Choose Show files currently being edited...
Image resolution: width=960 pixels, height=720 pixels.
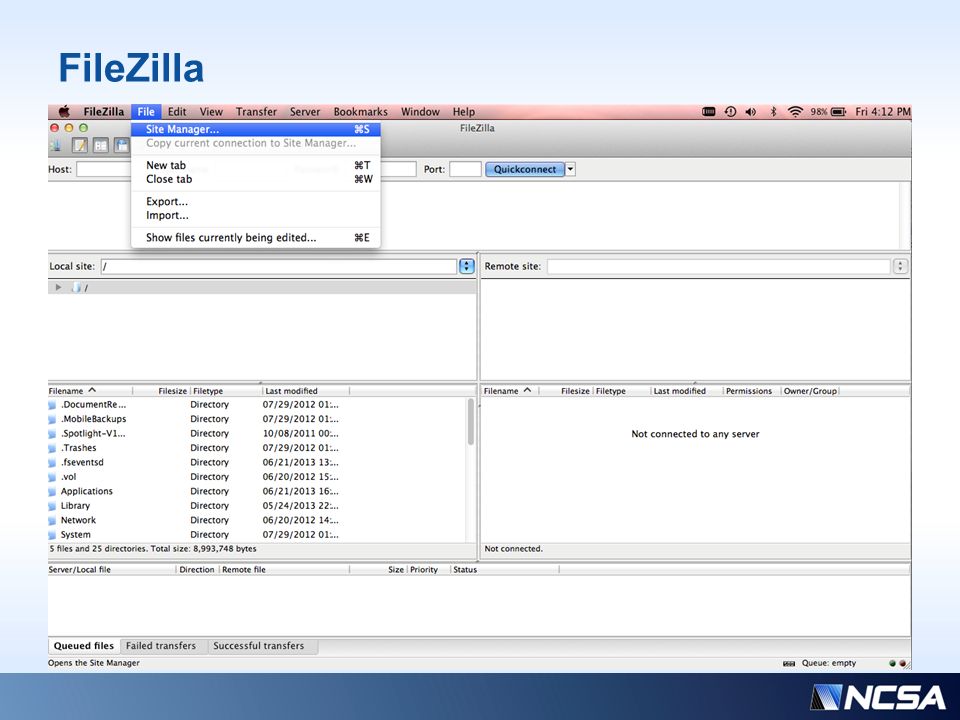pyautogui.click(x=256, y=238)
